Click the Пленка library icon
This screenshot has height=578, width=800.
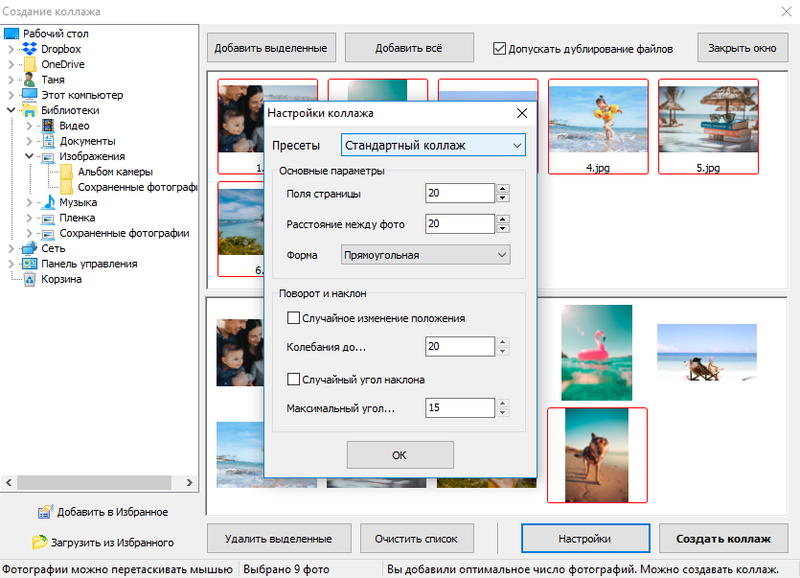tap(48, 218)
